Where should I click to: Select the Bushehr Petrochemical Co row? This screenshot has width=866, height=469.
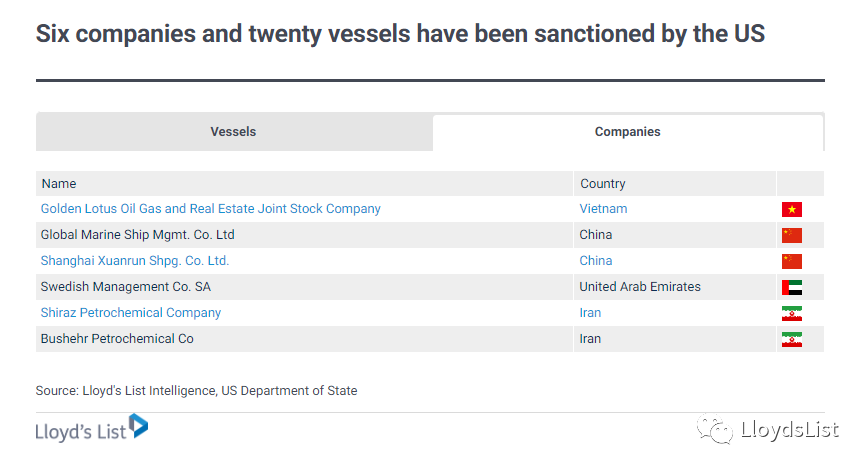[430, 339]
